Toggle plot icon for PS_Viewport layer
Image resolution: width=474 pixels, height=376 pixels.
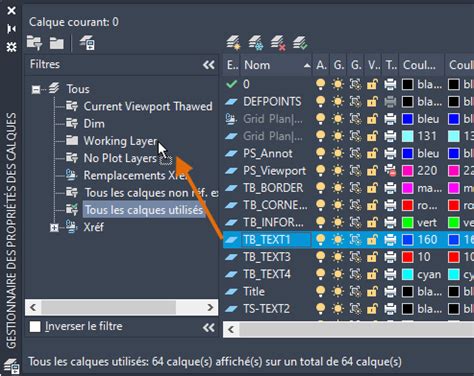[390, 171]
